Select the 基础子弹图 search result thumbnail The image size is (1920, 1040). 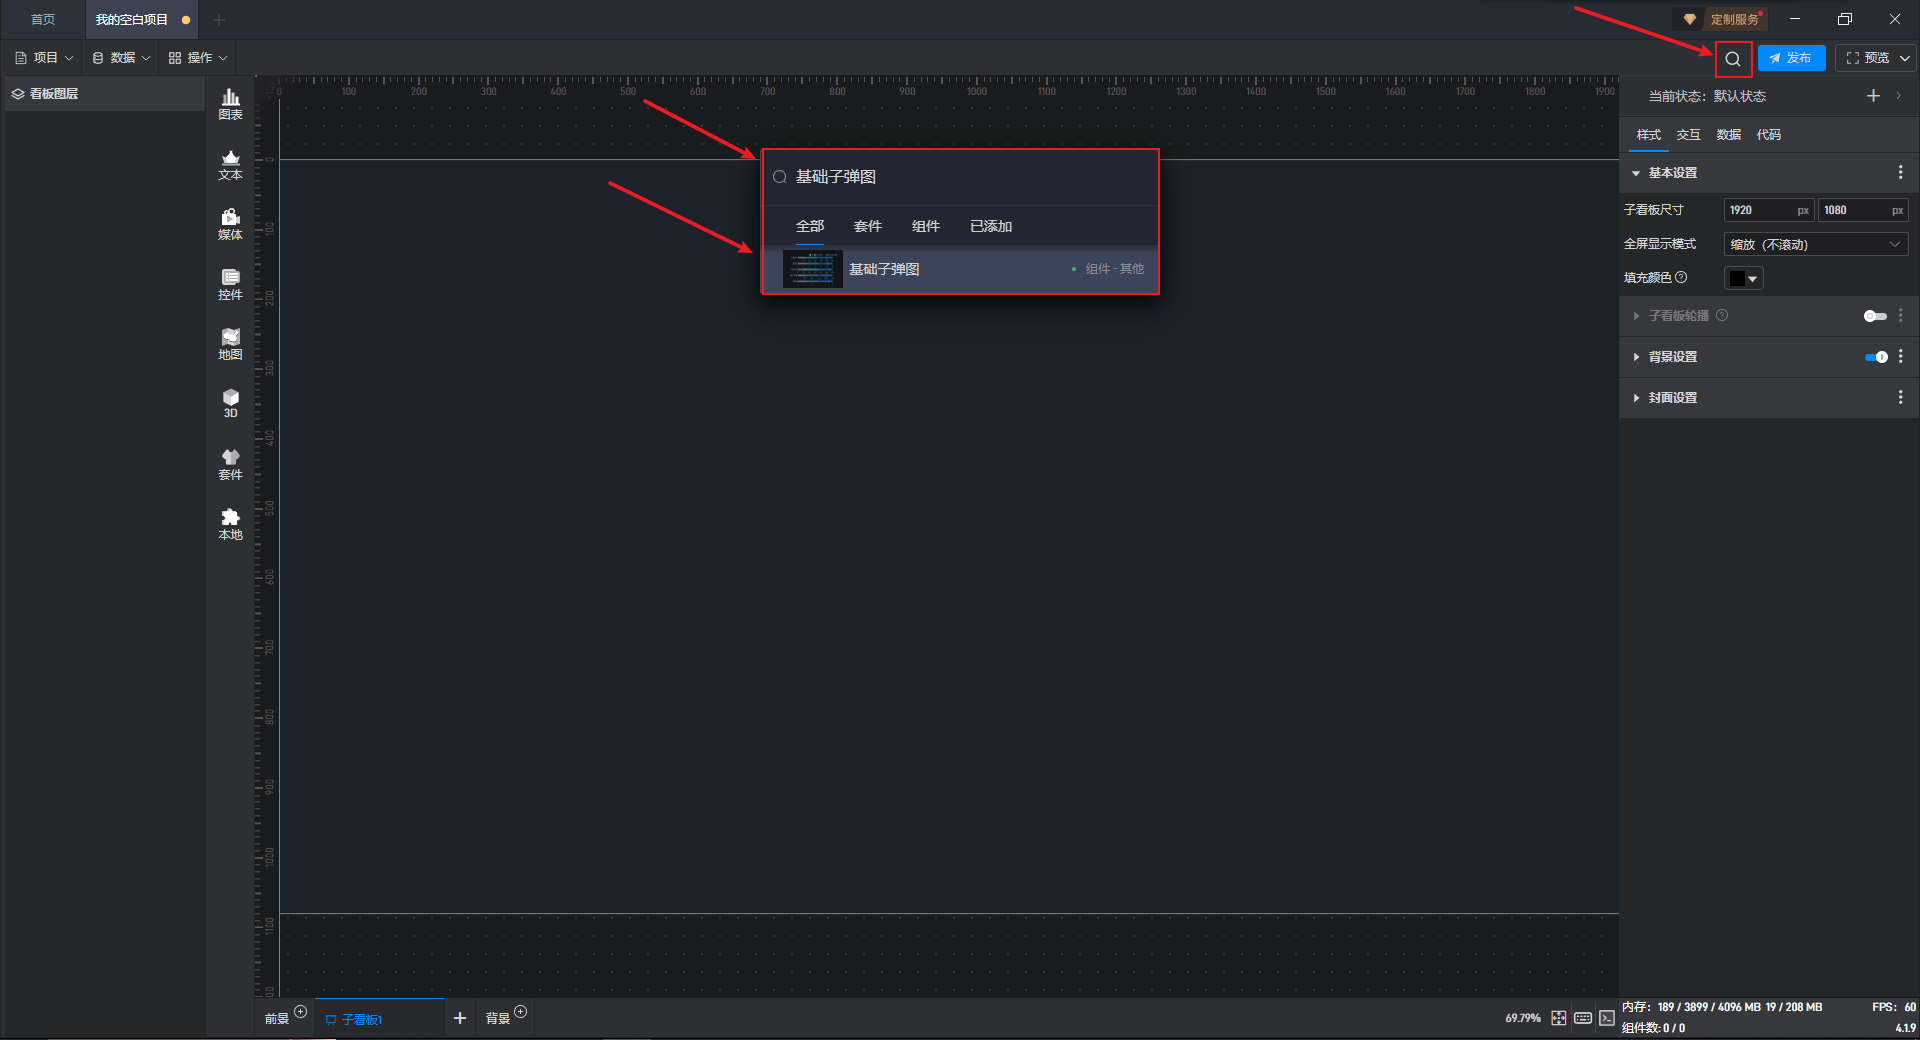click(812, 269)
